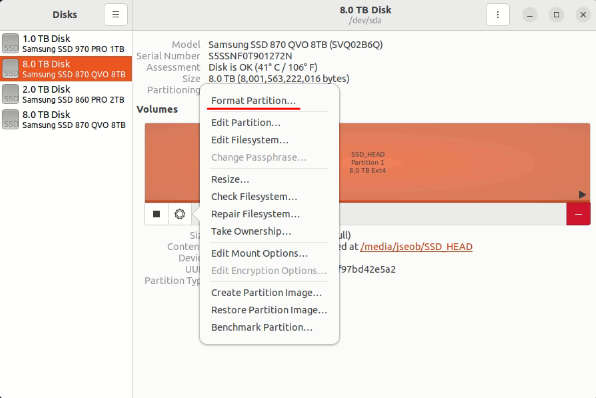The height and width of the screenshot is (398, 596).
Task: Delete partition with the red minus button
Action: pyautogui.click(x=578, y=214)
